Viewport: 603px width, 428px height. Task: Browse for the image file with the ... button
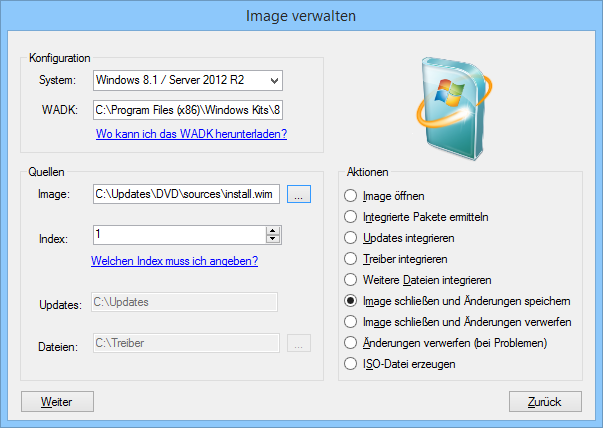[299, 194]
